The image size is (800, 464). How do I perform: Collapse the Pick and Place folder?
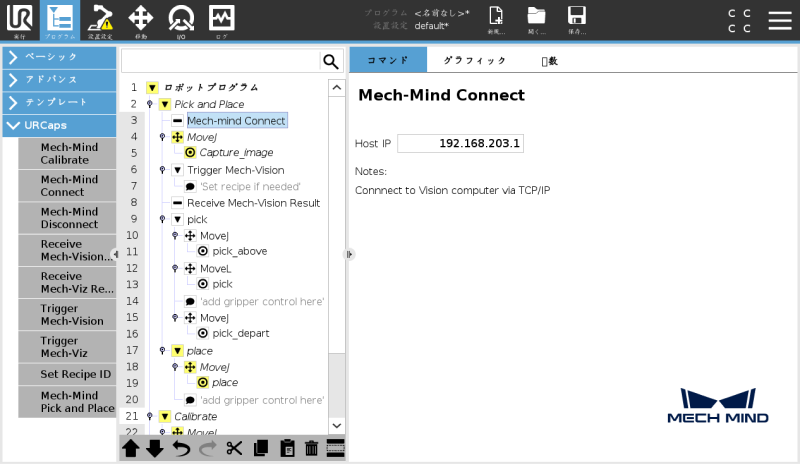pyautogui.click(x=164, y=105)
